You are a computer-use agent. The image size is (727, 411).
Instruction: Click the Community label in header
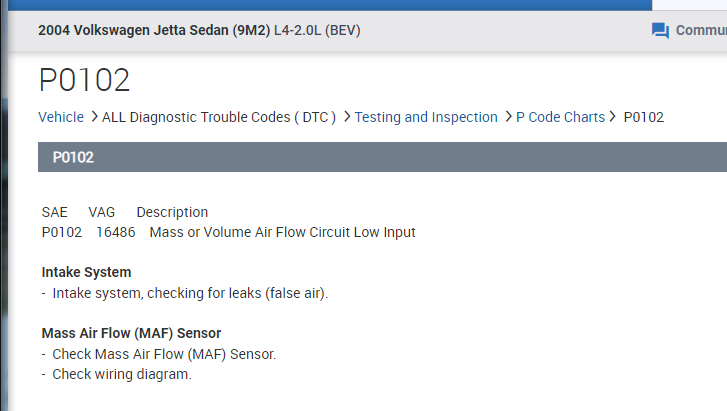click(700, 31)
